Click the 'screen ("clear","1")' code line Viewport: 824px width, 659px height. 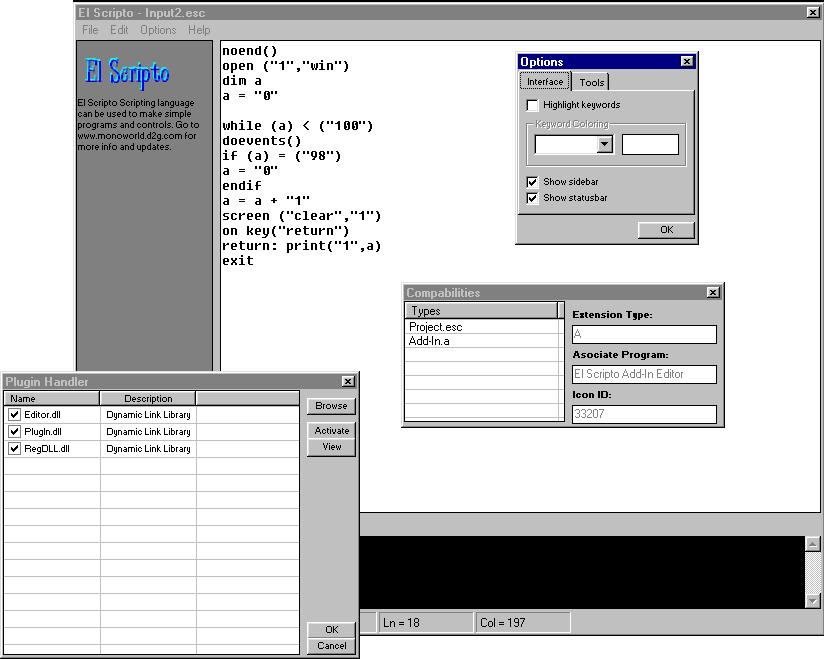302,216
